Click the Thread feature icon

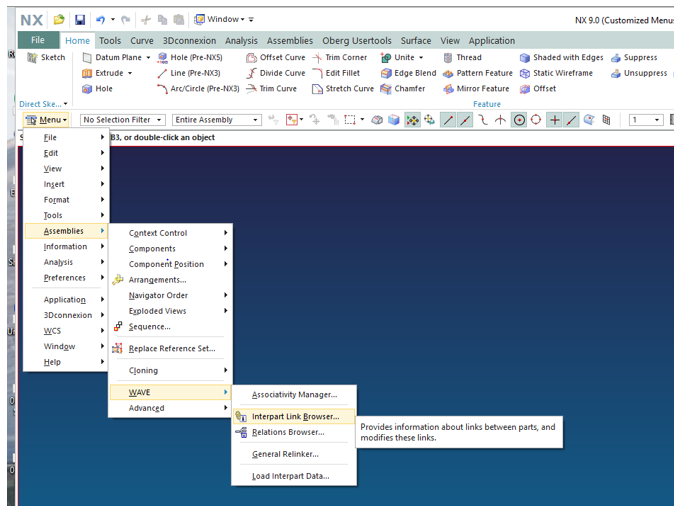448,57
